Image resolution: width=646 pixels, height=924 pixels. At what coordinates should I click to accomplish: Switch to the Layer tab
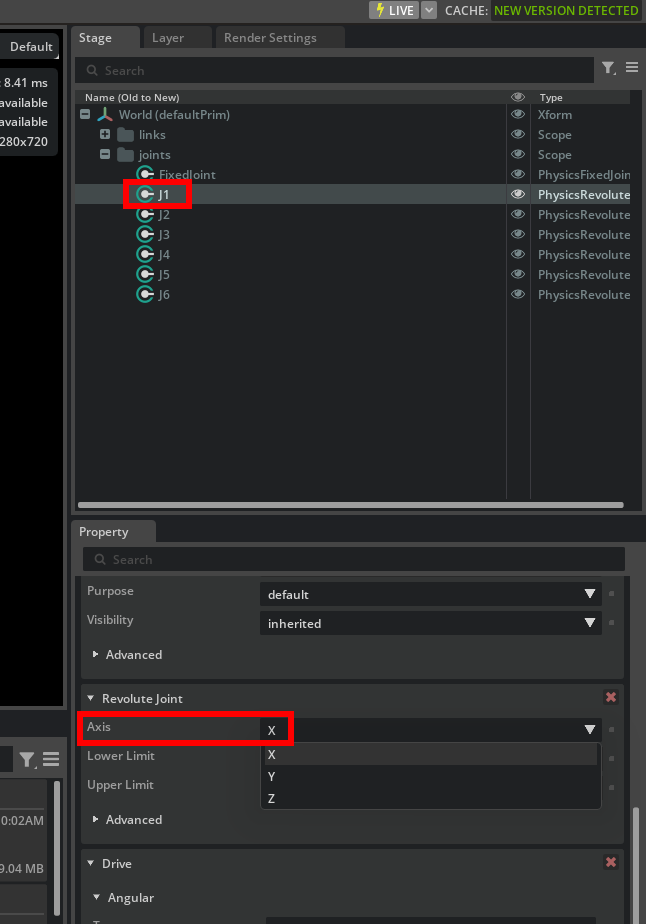click(x=168, y=38)
